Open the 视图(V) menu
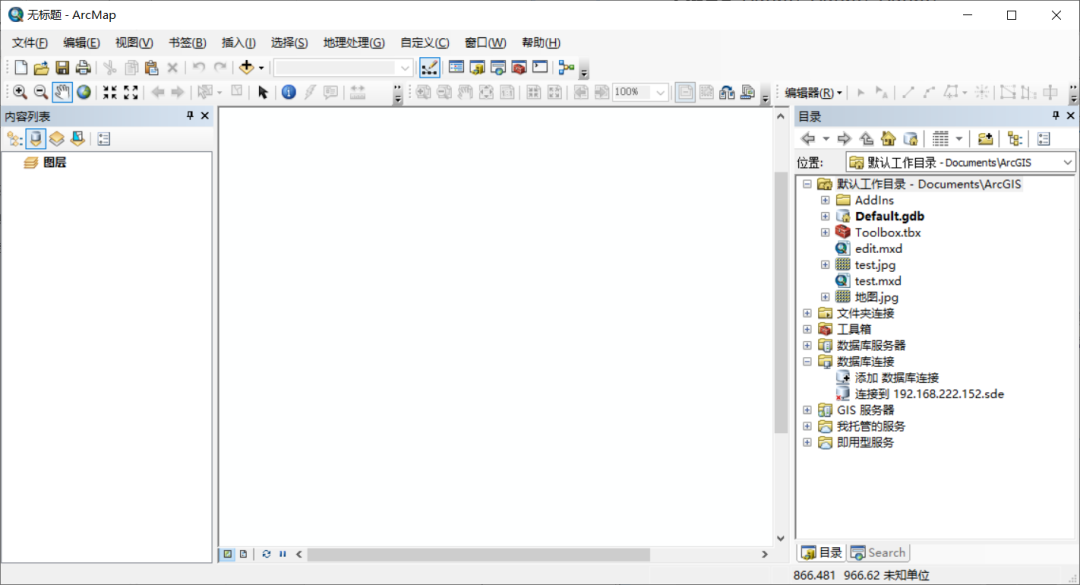 click(x=134, y=43)
